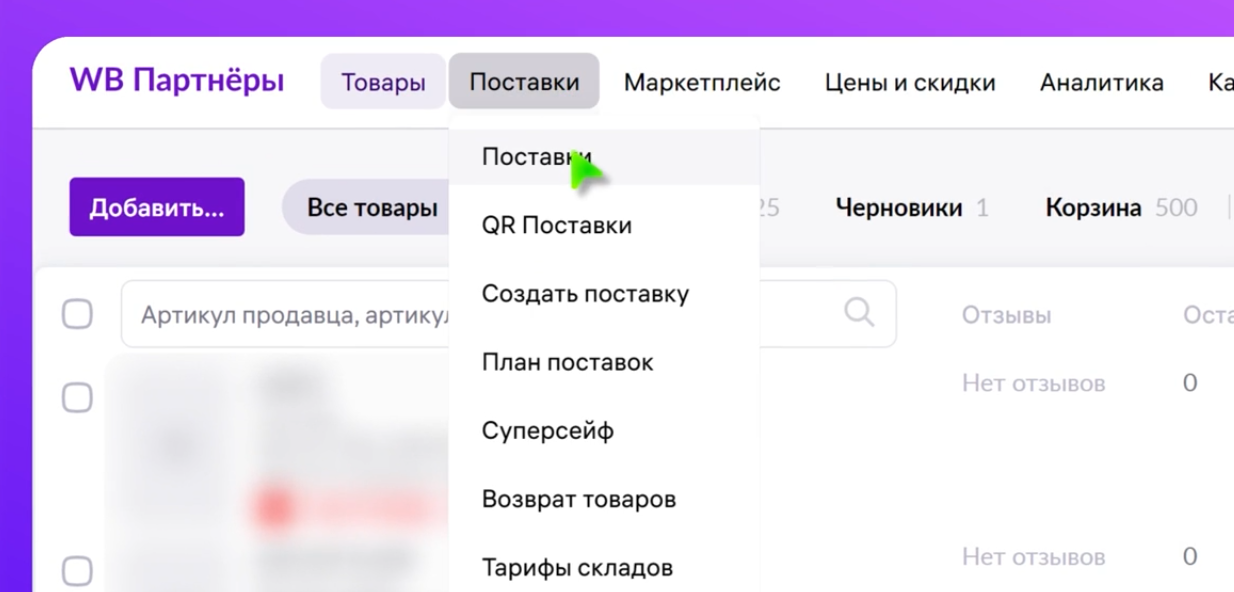Show the Черновики filter

point(912,208)
